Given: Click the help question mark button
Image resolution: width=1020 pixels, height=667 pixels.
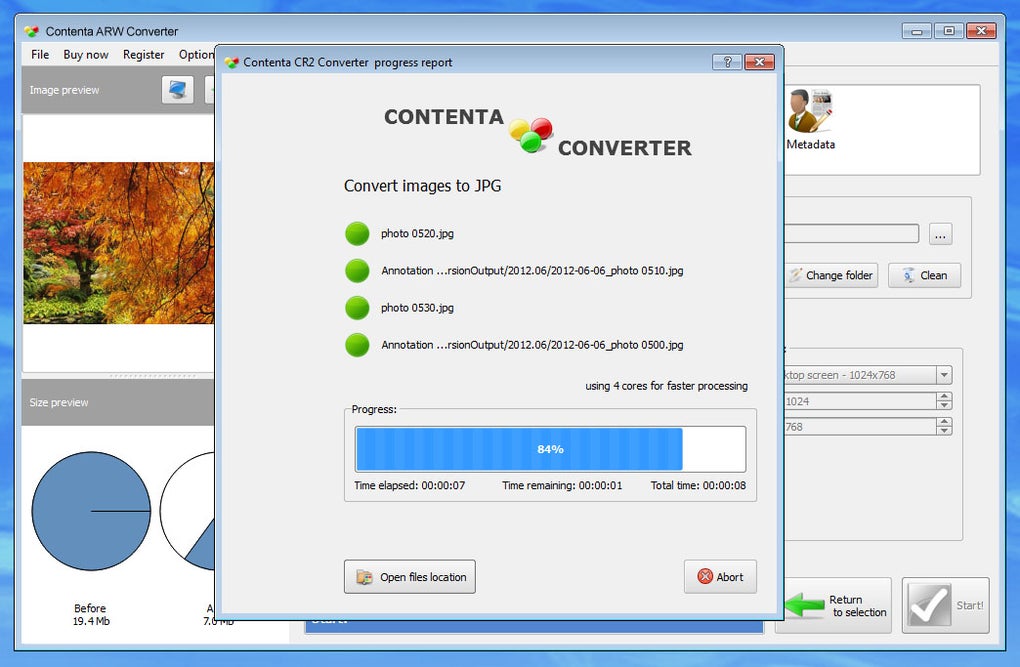Looking at the screenshot, I should pos(727,62).
